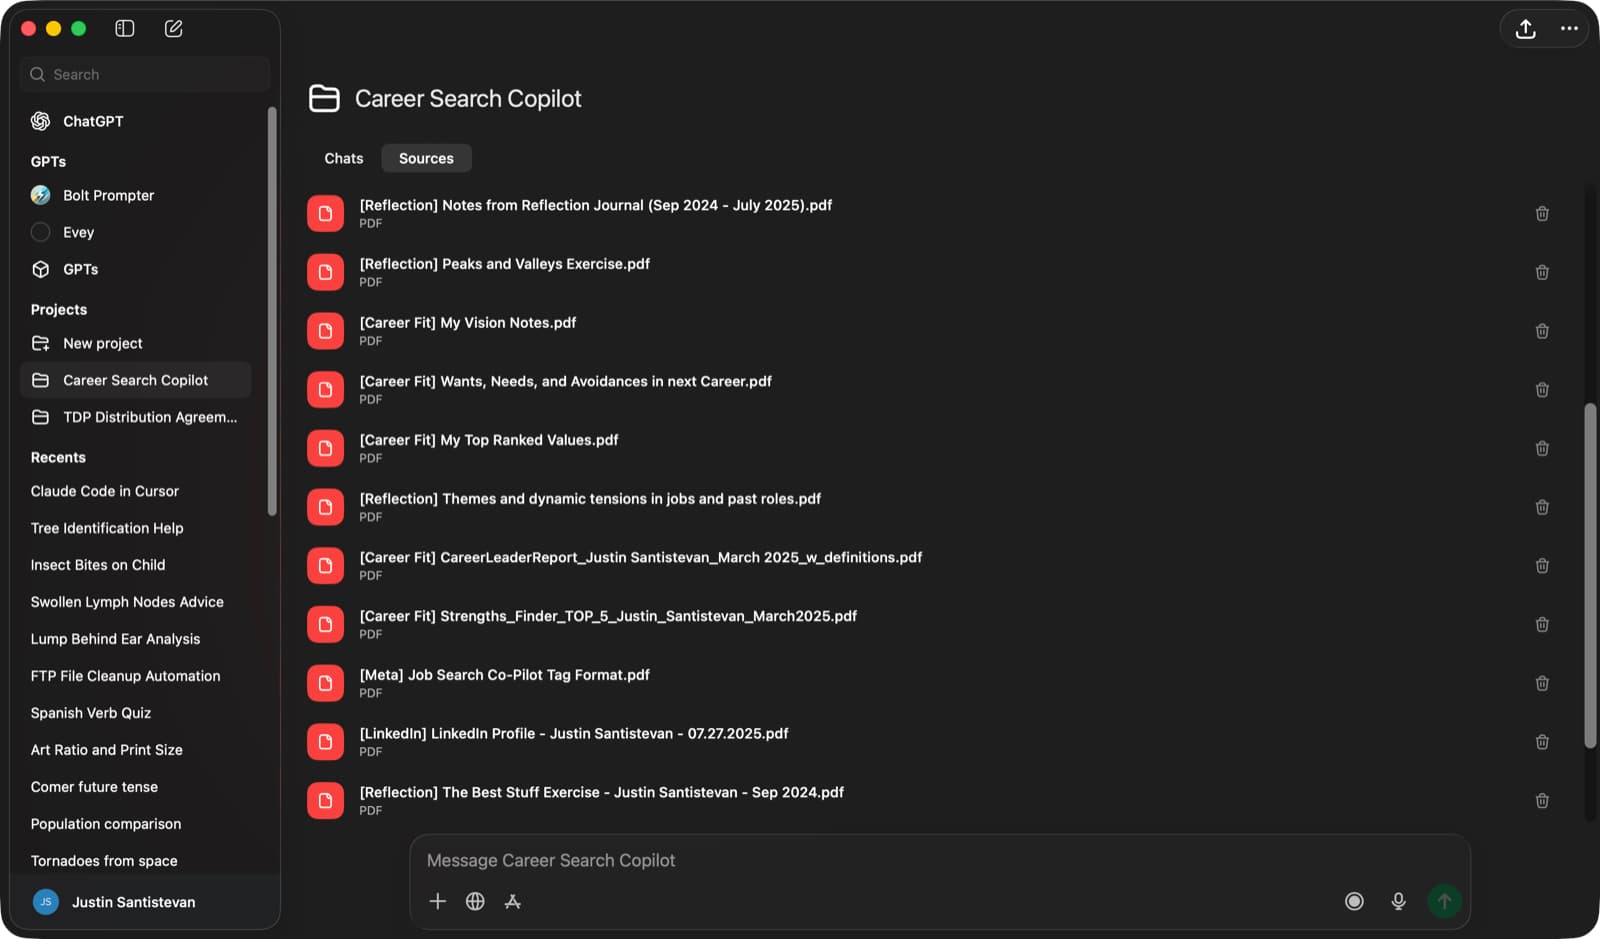Click the record circle icon in message box
Screen dimensions: 1600x939
pyautogui.click(x=1354, y=901)
